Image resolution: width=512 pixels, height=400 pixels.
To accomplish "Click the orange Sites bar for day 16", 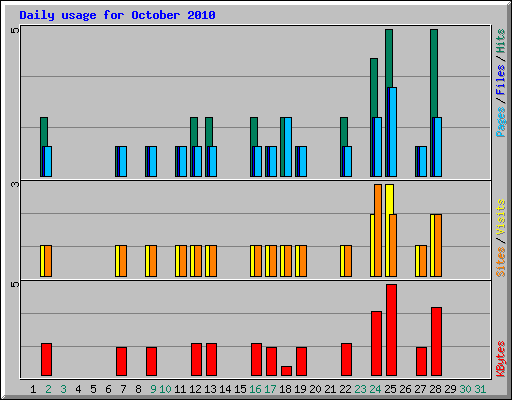I will (x=258, y=261).
